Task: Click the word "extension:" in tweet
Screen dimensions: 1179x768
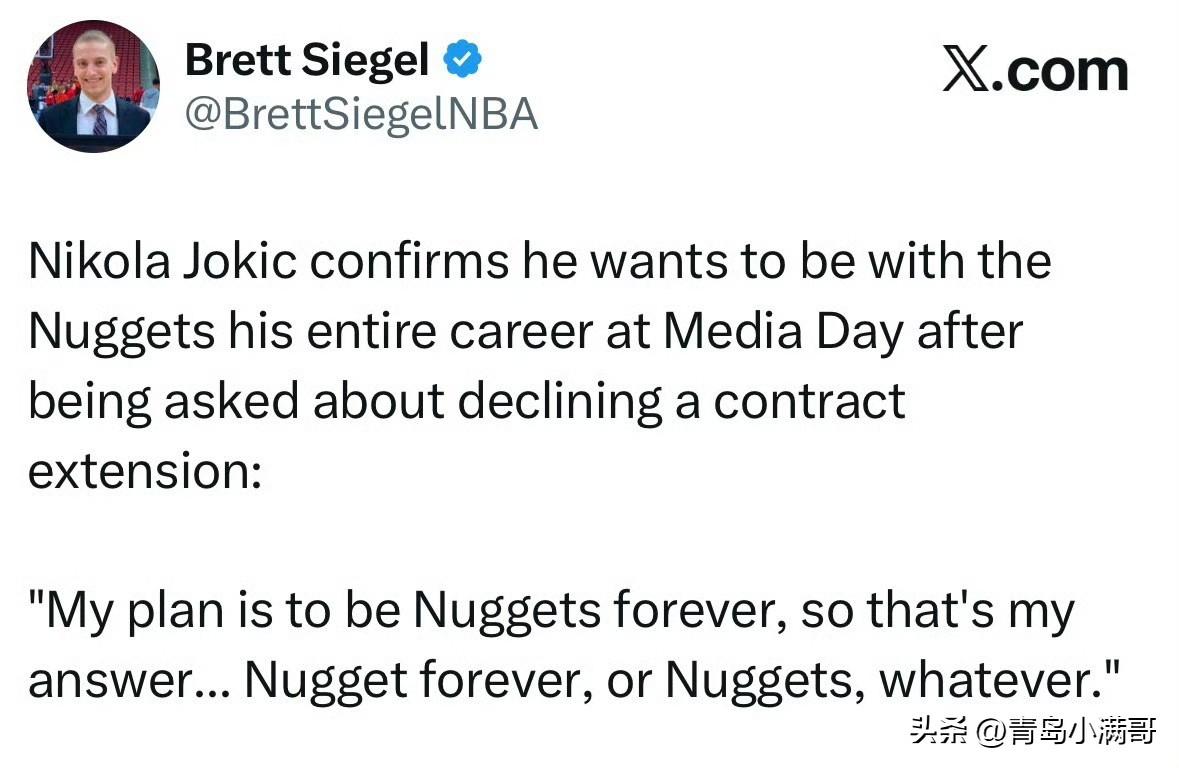Action: [x=145, y=472]
